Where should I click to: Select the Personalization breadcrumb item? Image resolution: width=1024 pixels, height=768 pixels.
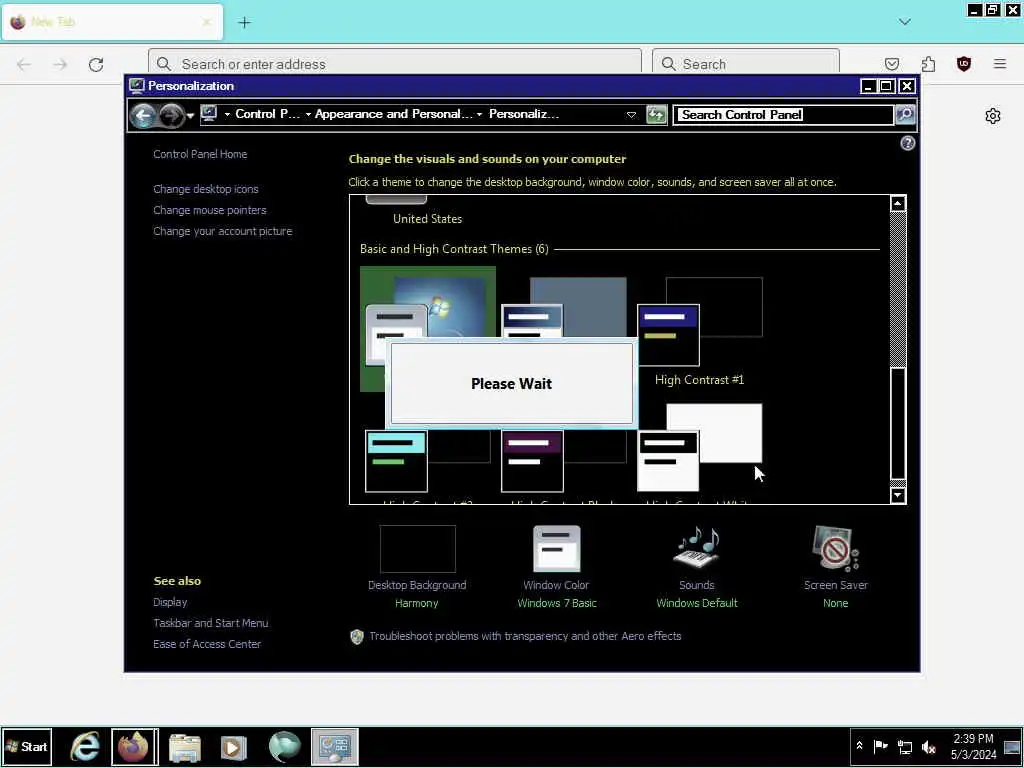[x=524, y=114]
